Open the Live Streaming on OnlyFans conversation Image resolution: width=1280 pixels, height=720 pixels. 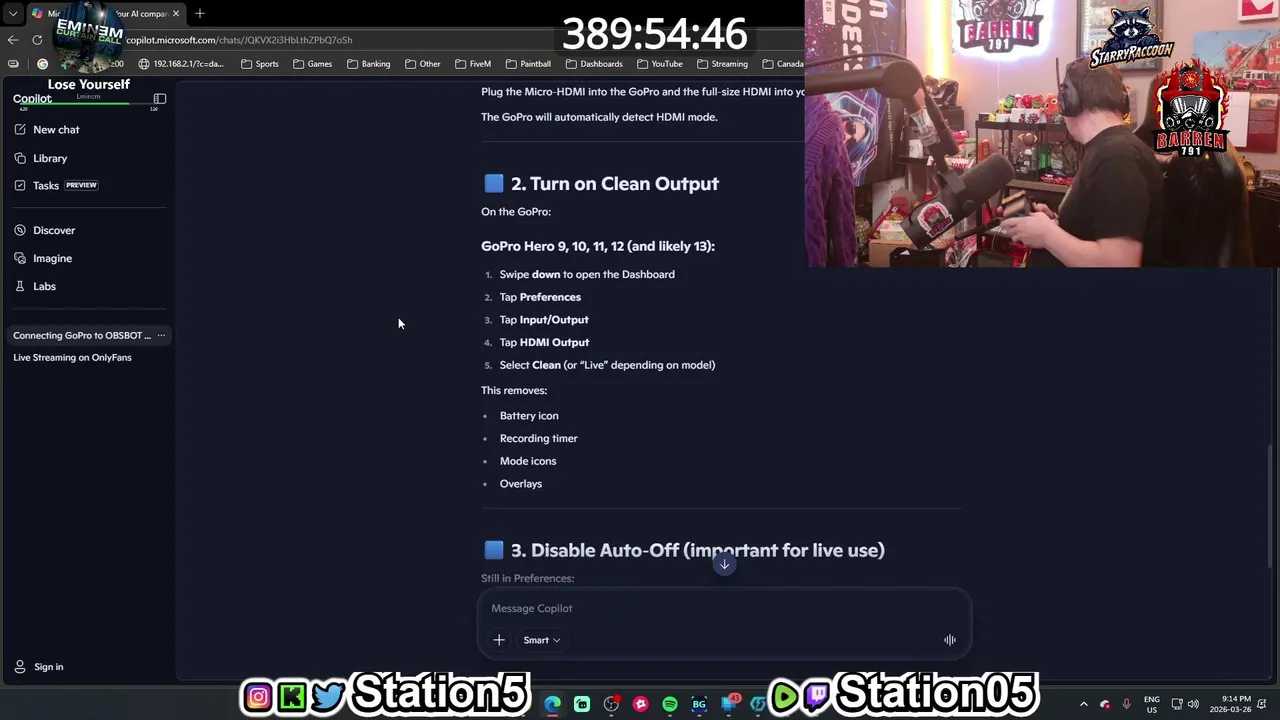pyautogui.click(x=72, y=357)
